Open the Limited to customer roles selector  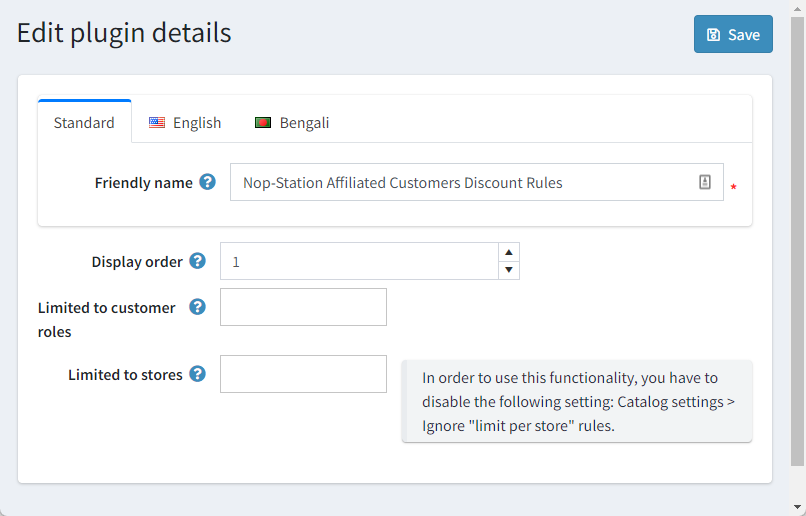click(x=303, y=307)
